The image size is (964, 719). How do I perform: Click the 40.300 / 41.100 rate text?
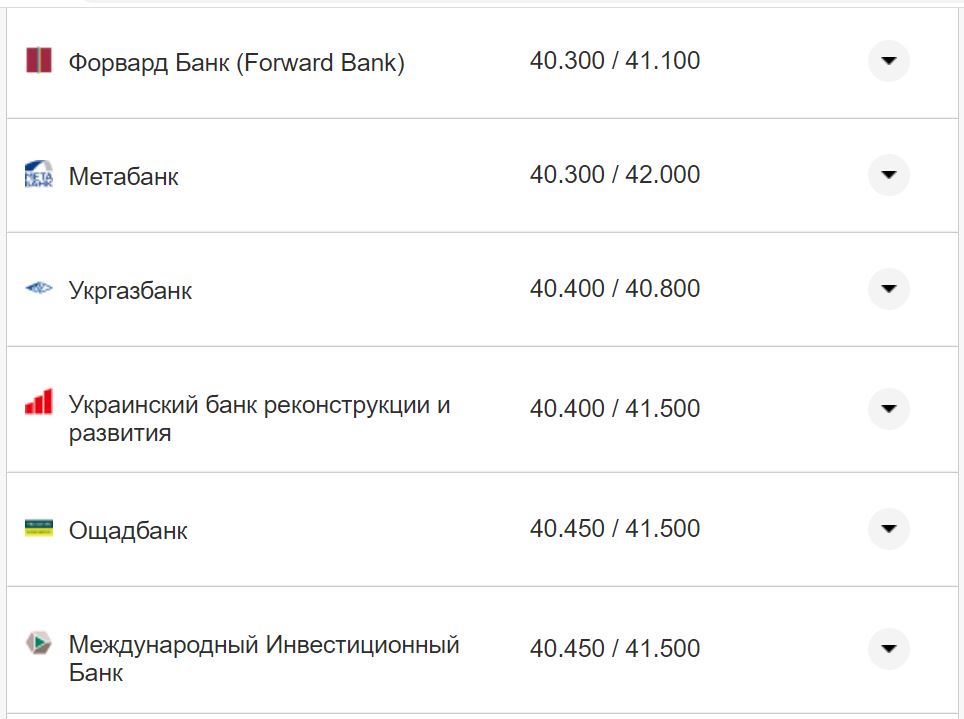(x=616, y=60)
